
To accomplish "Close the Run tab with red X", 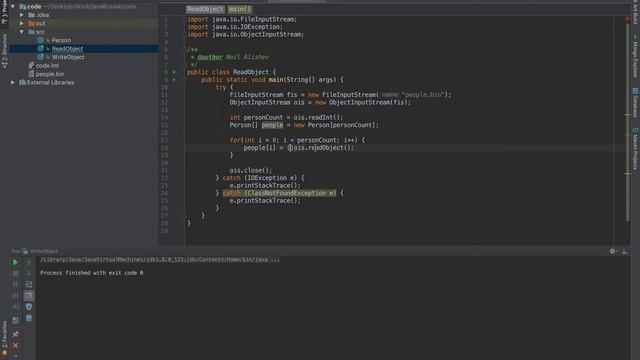I will [15, 346].
